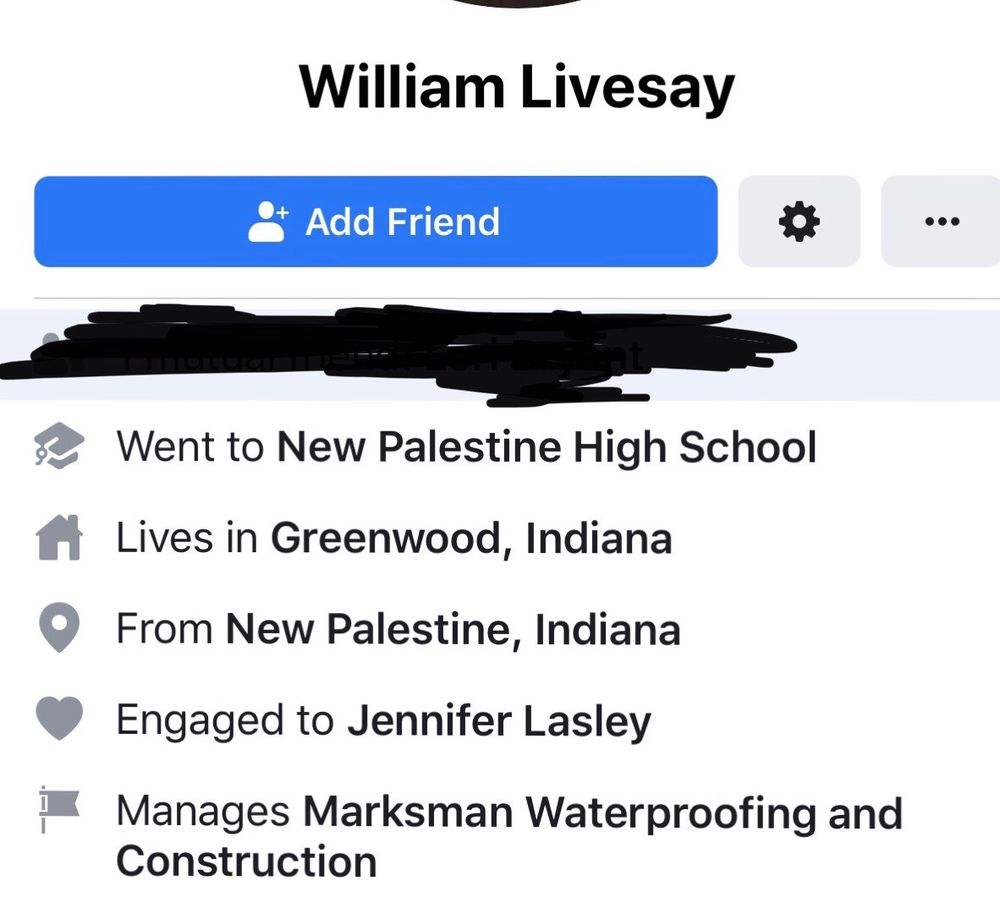This screenshot has height=919, width=1000.
Task: Open Marksman Waterproofing and Construction page
Action: (602, 813)
